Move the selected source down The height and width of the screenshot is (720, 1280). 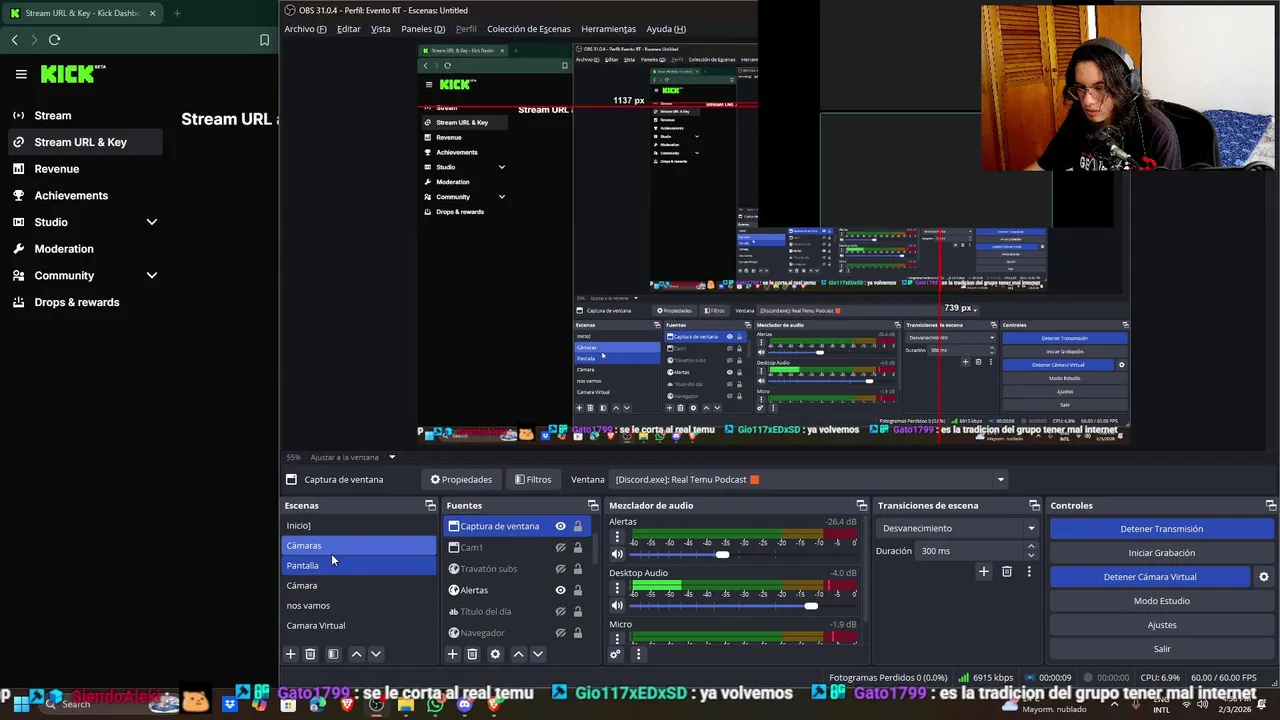pos(538,654)
